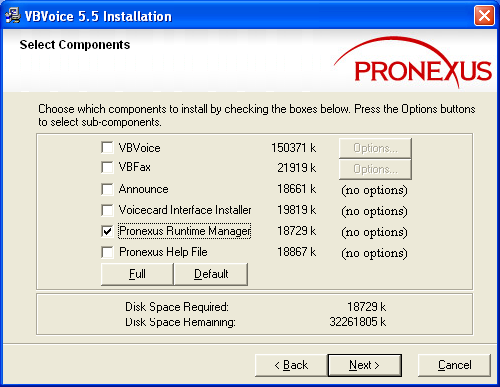This screenshot has height=387, width=500.
Task: Proceed with the Next button
Action: [x=365, y=365]
